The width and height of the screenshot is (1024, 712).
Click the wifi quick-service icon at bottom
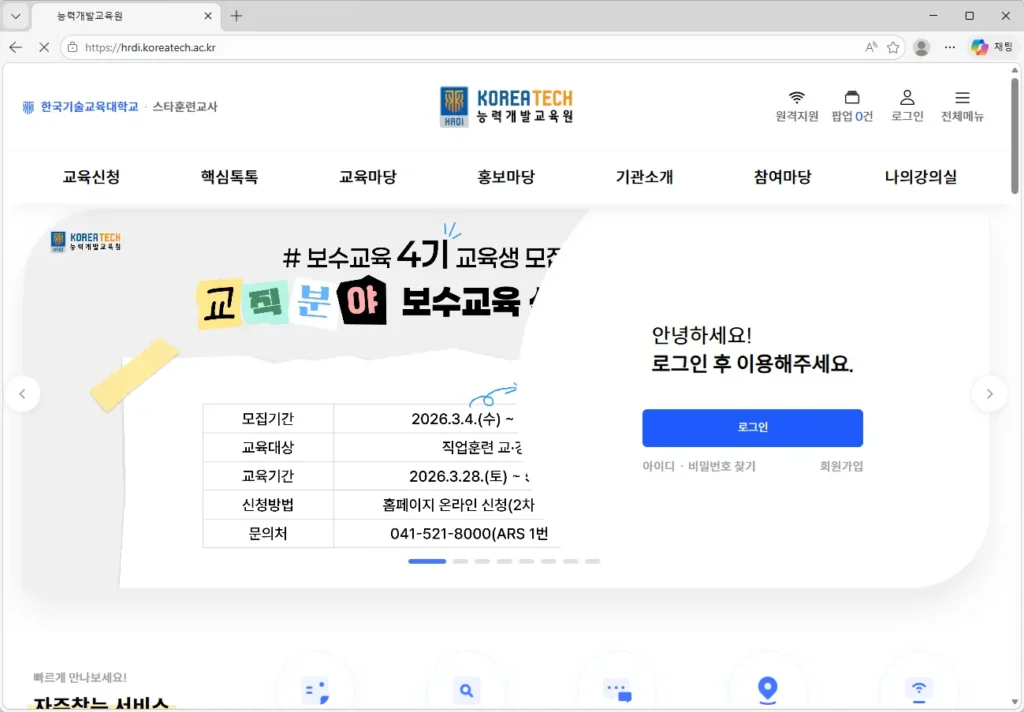(x=919, y=689)
